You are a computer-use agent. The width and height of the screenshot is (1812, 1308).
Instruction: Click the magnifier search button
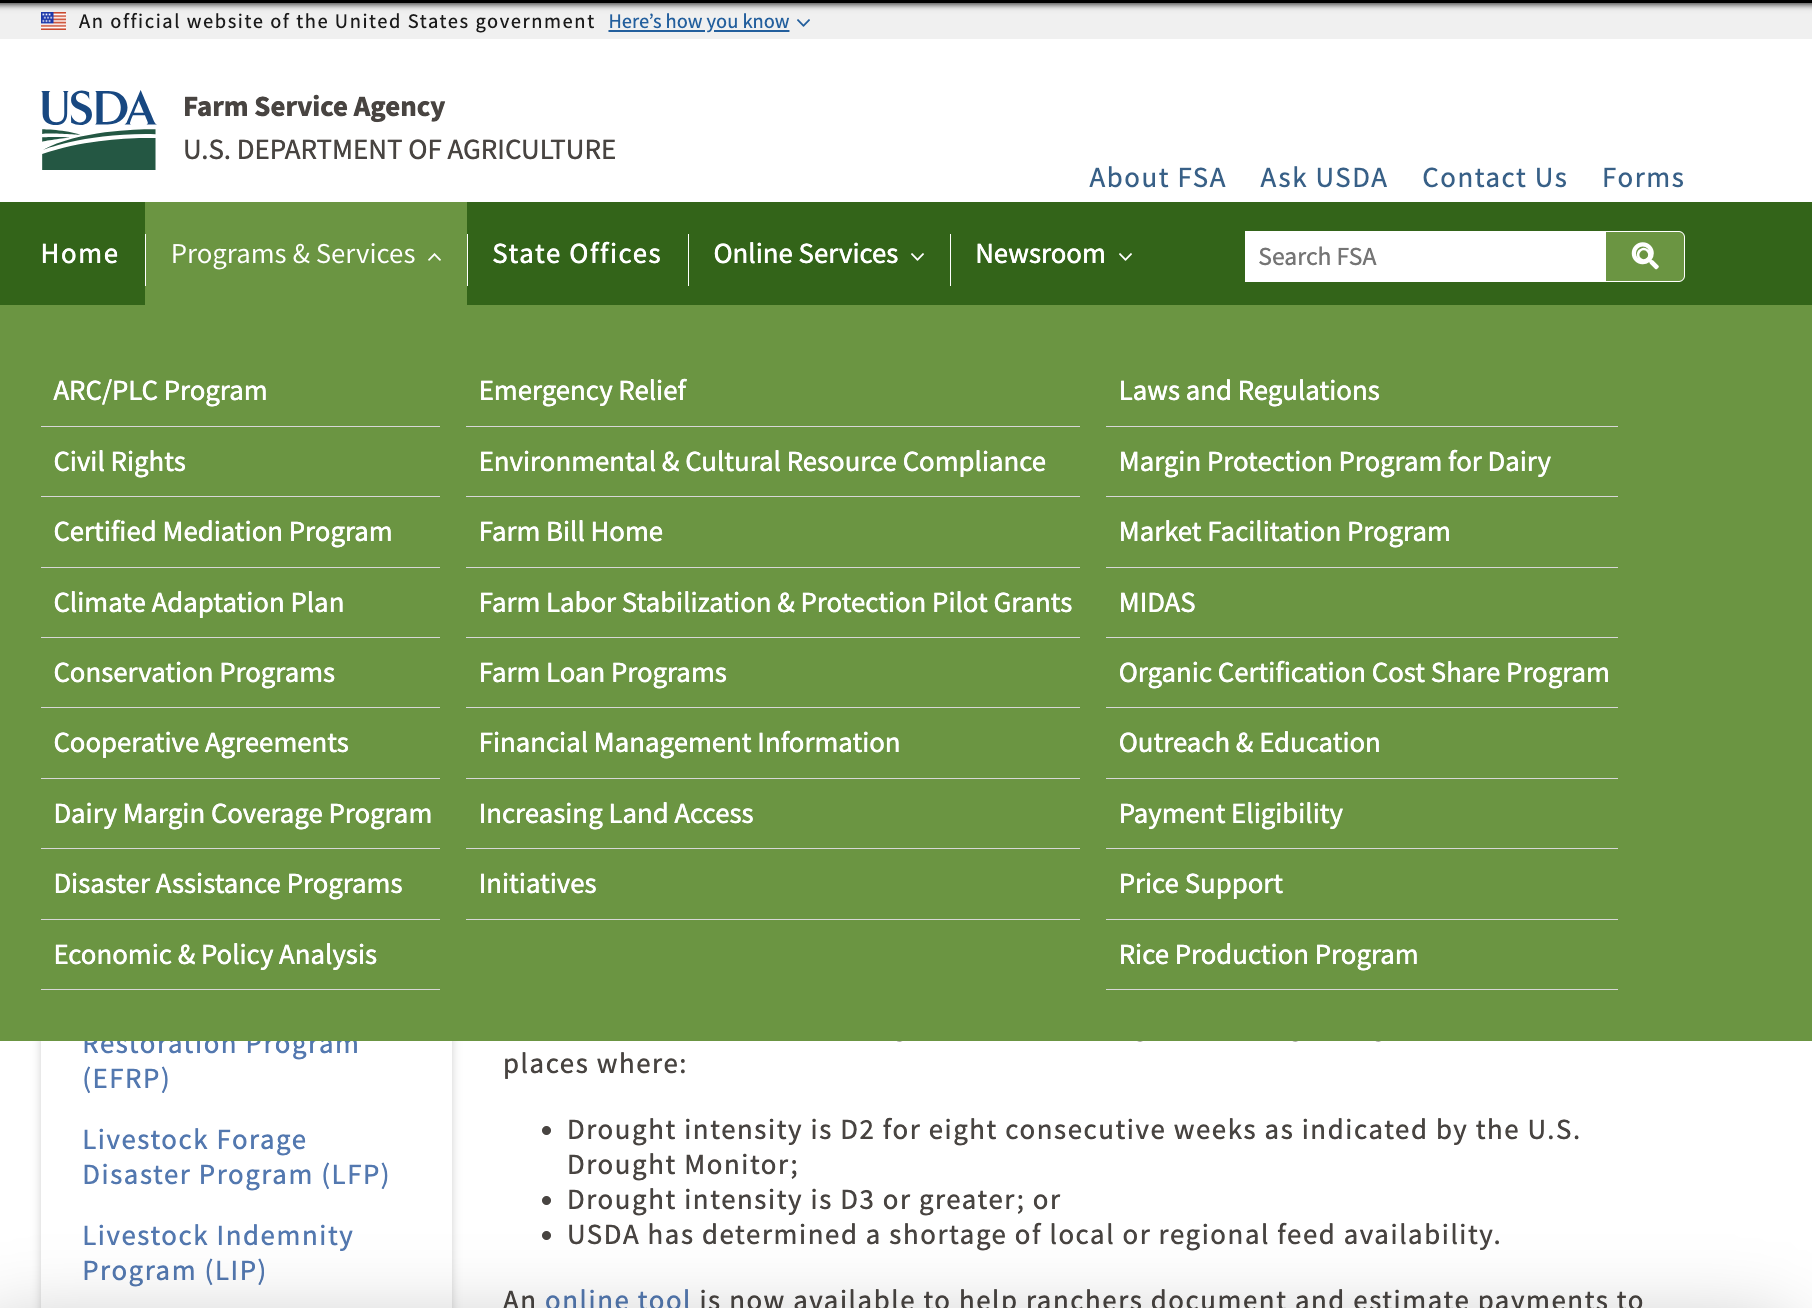[1644, 257]
